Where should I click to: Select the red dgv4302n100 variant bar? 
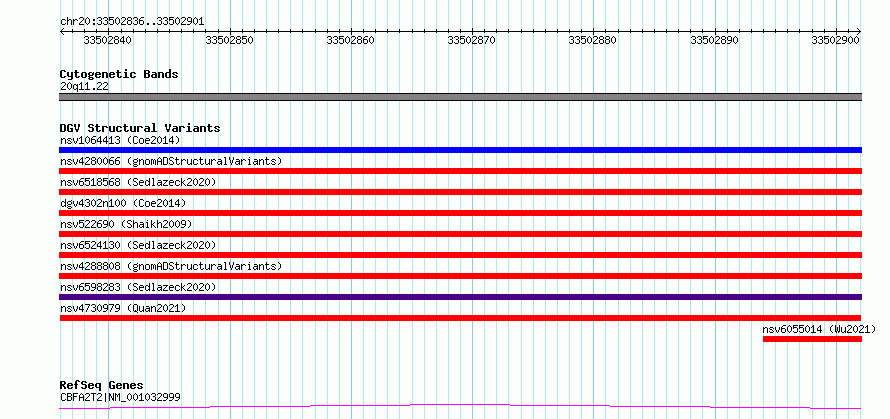point(460,213)
